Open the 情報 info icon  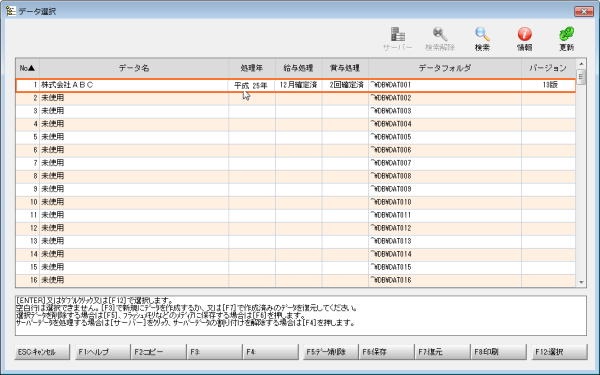coord(525,39)
